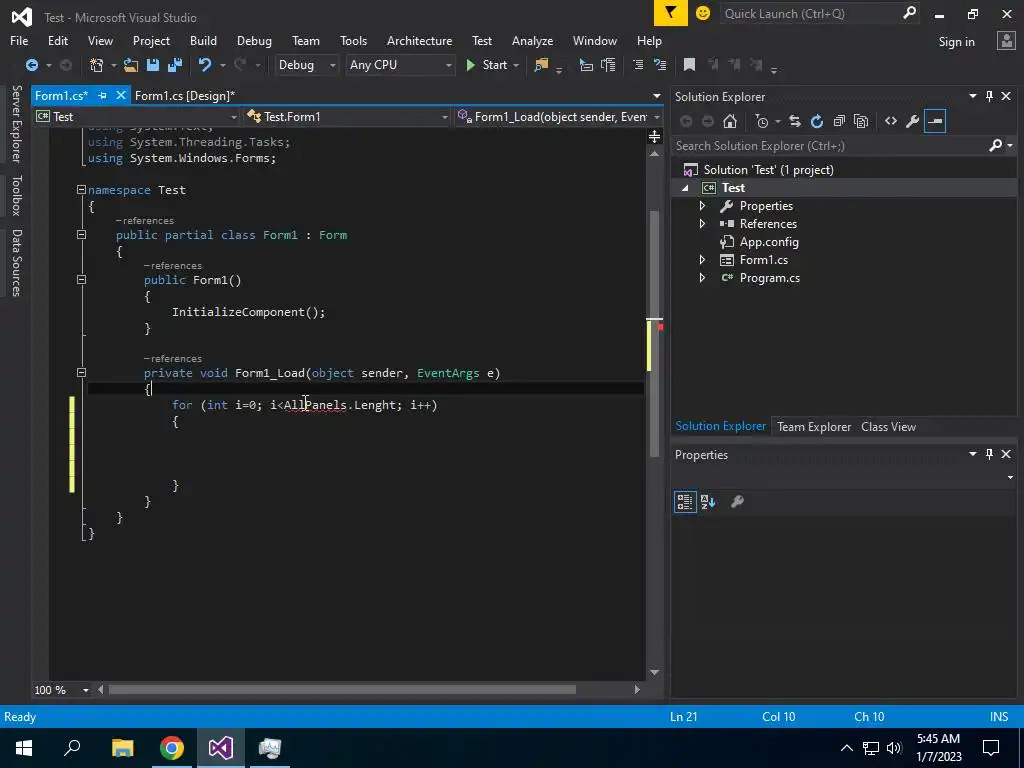Open the Toolbox side tab
This screenshot has width=1024, height=768.
click(16, 195)
